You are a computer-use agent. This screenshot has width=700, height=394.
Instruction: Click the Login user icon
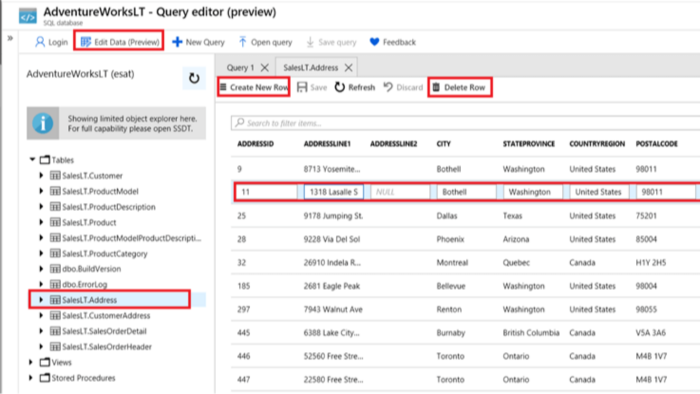(40, 42)
